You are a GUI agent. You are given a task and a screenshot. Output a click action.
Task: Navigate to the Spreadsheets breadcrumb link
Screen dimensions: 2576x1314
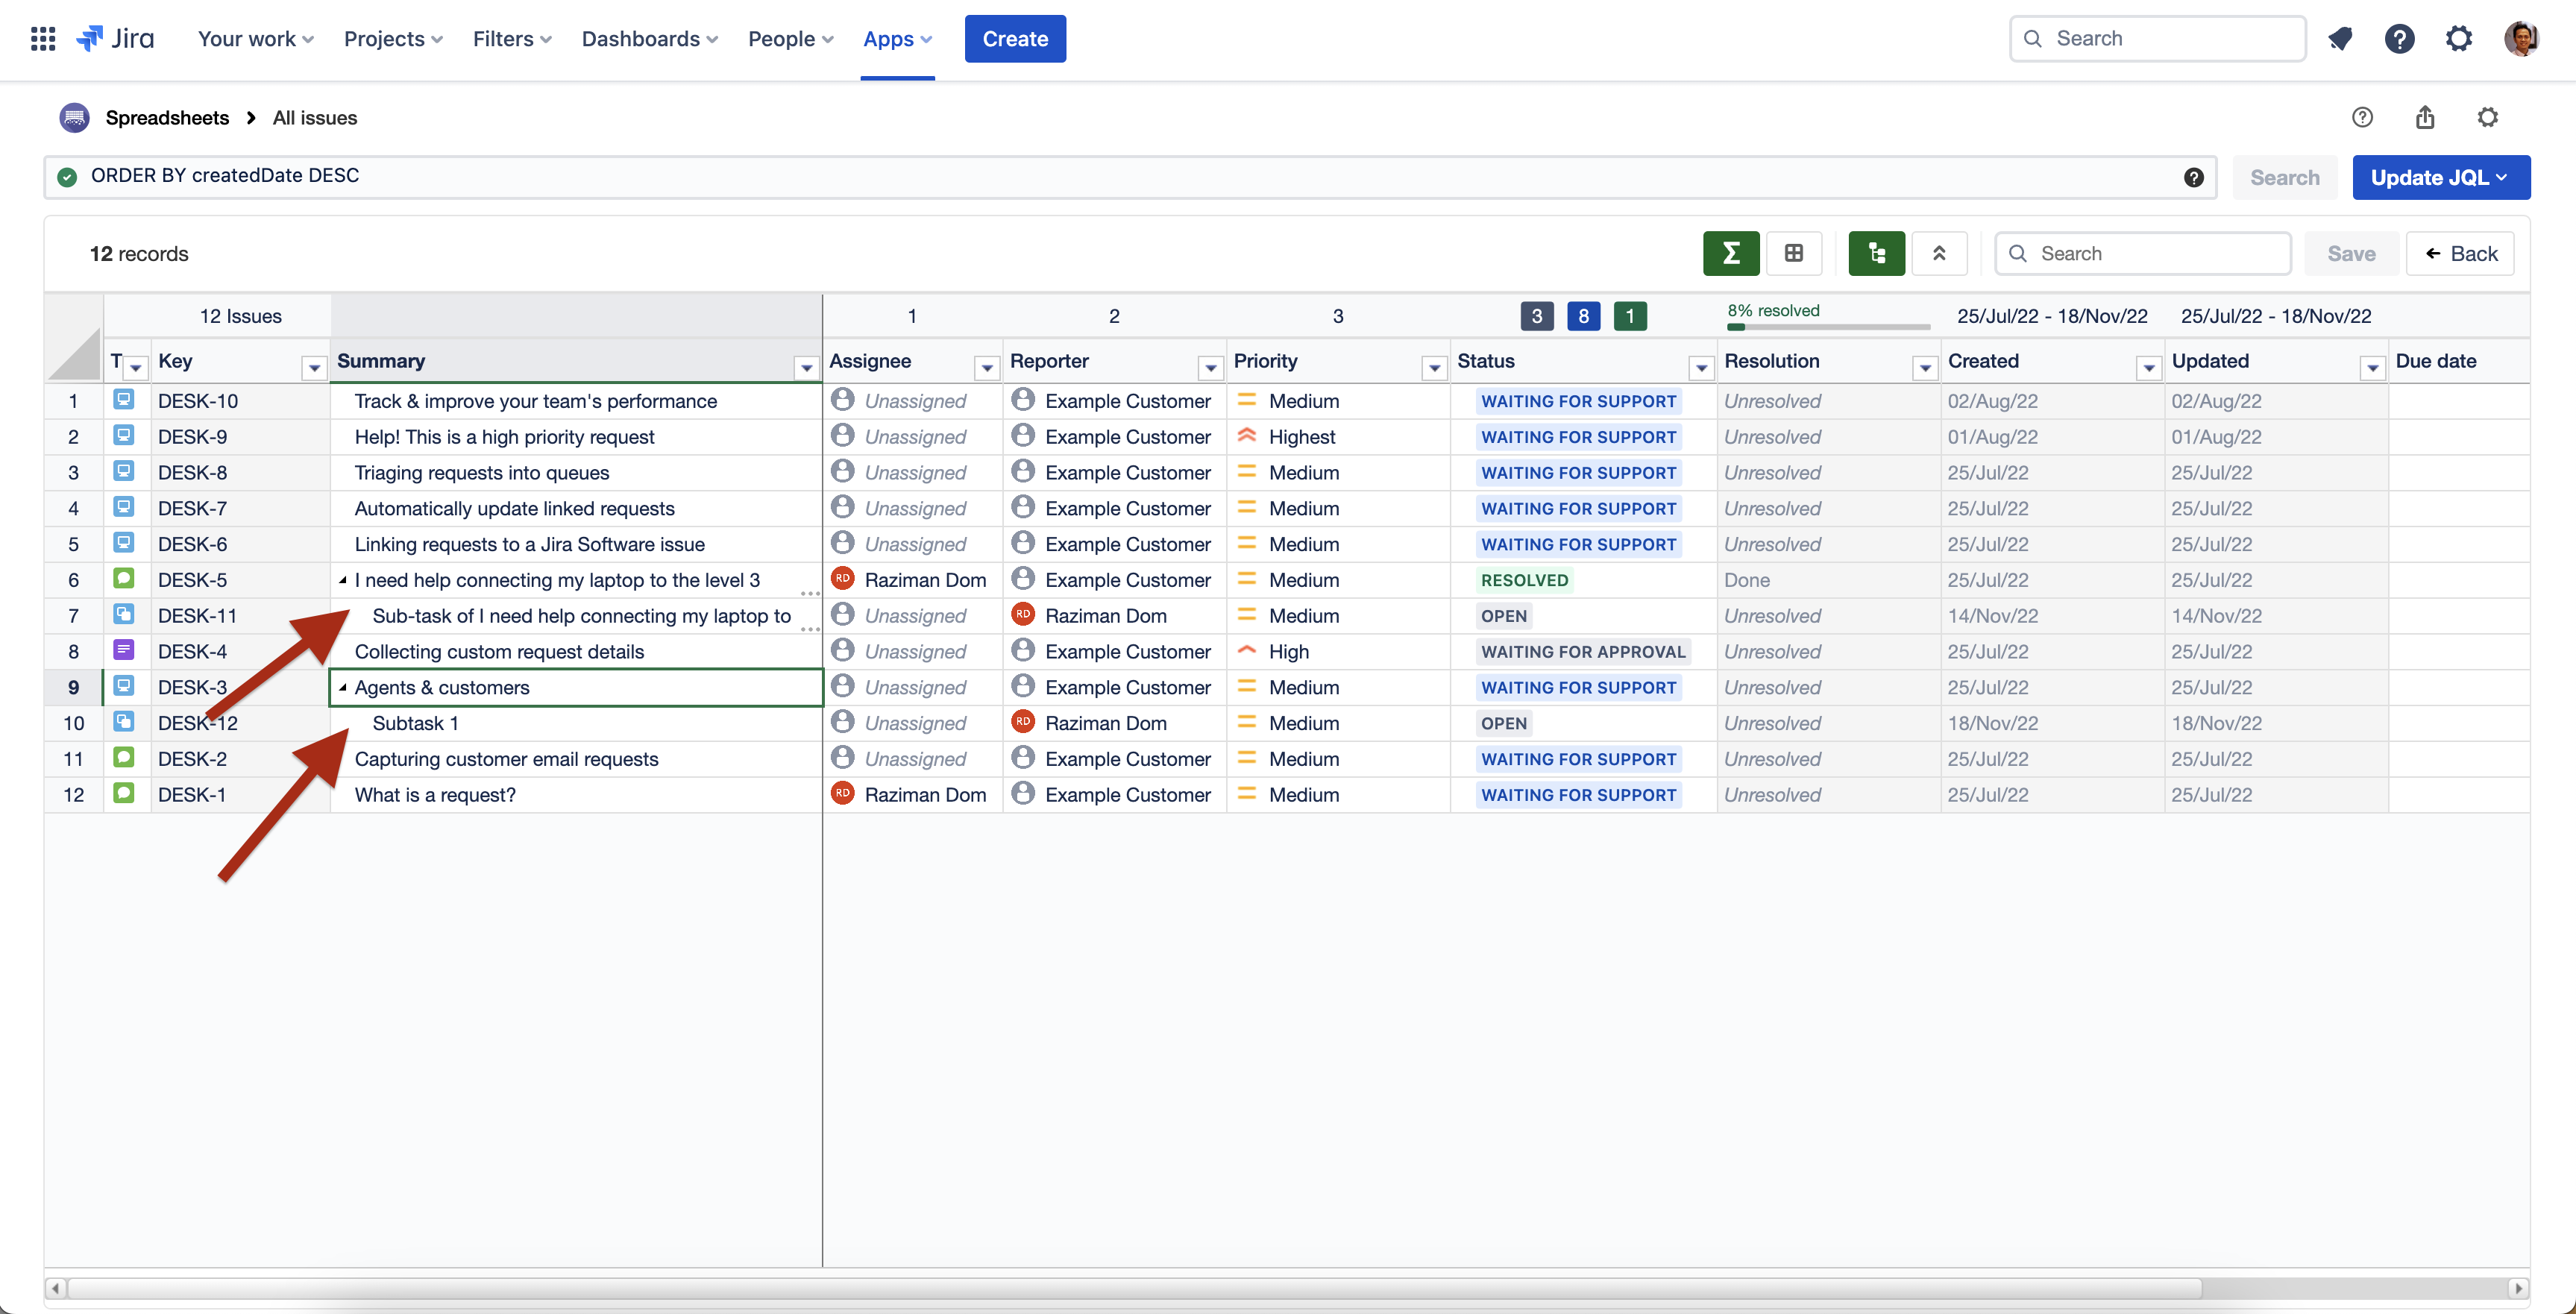pyautogui.click(x=167, y=117)
